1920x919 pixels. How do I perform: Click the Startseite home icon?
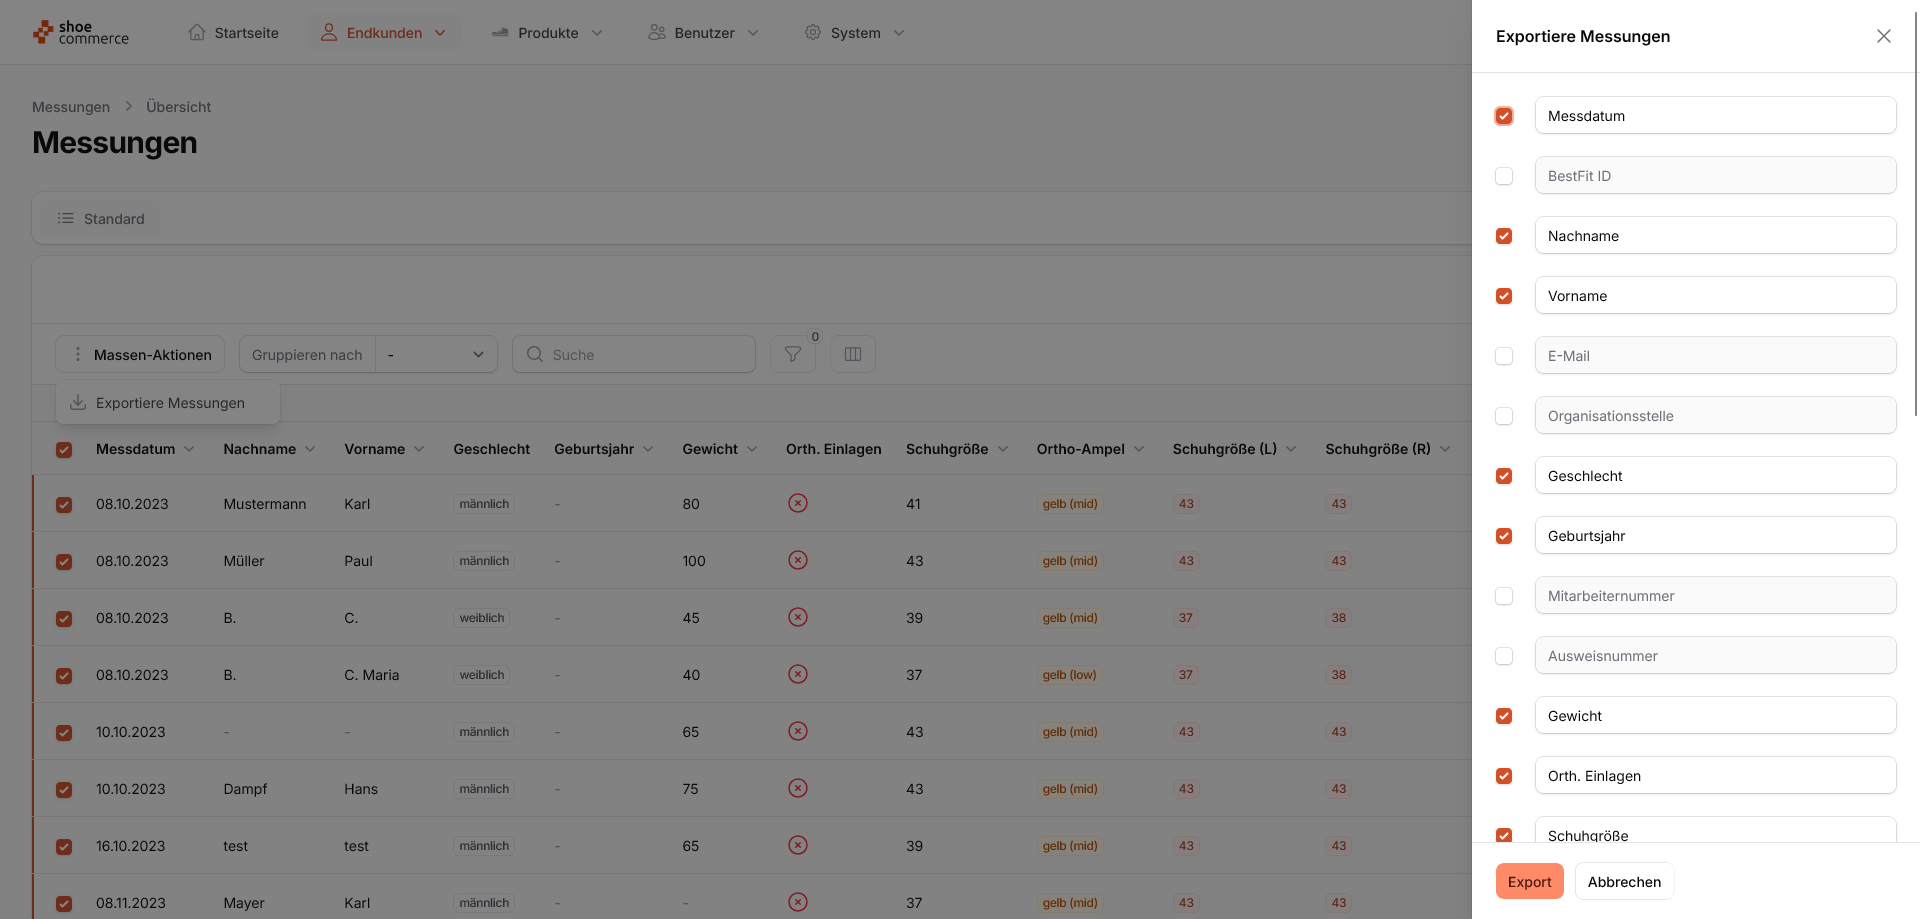click(197, 32)
